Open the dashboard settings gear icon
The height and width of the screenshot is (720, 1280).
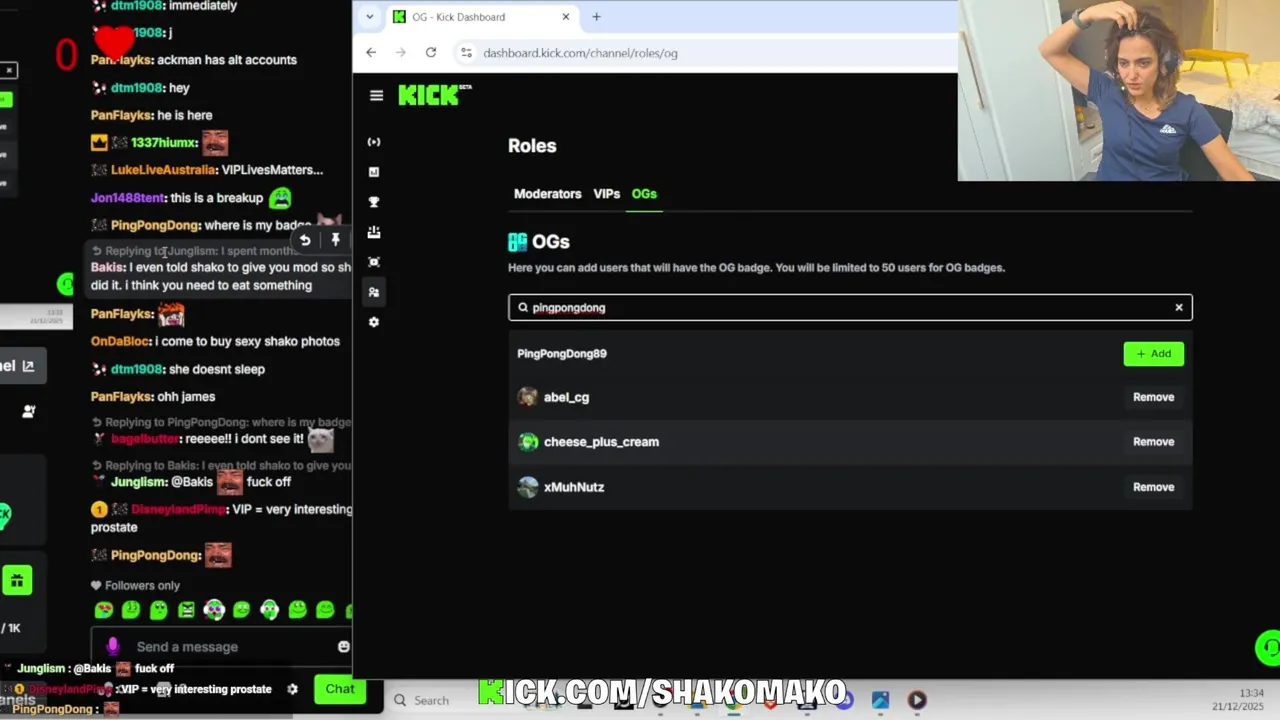pyautogui.click(x=374, y=322)
